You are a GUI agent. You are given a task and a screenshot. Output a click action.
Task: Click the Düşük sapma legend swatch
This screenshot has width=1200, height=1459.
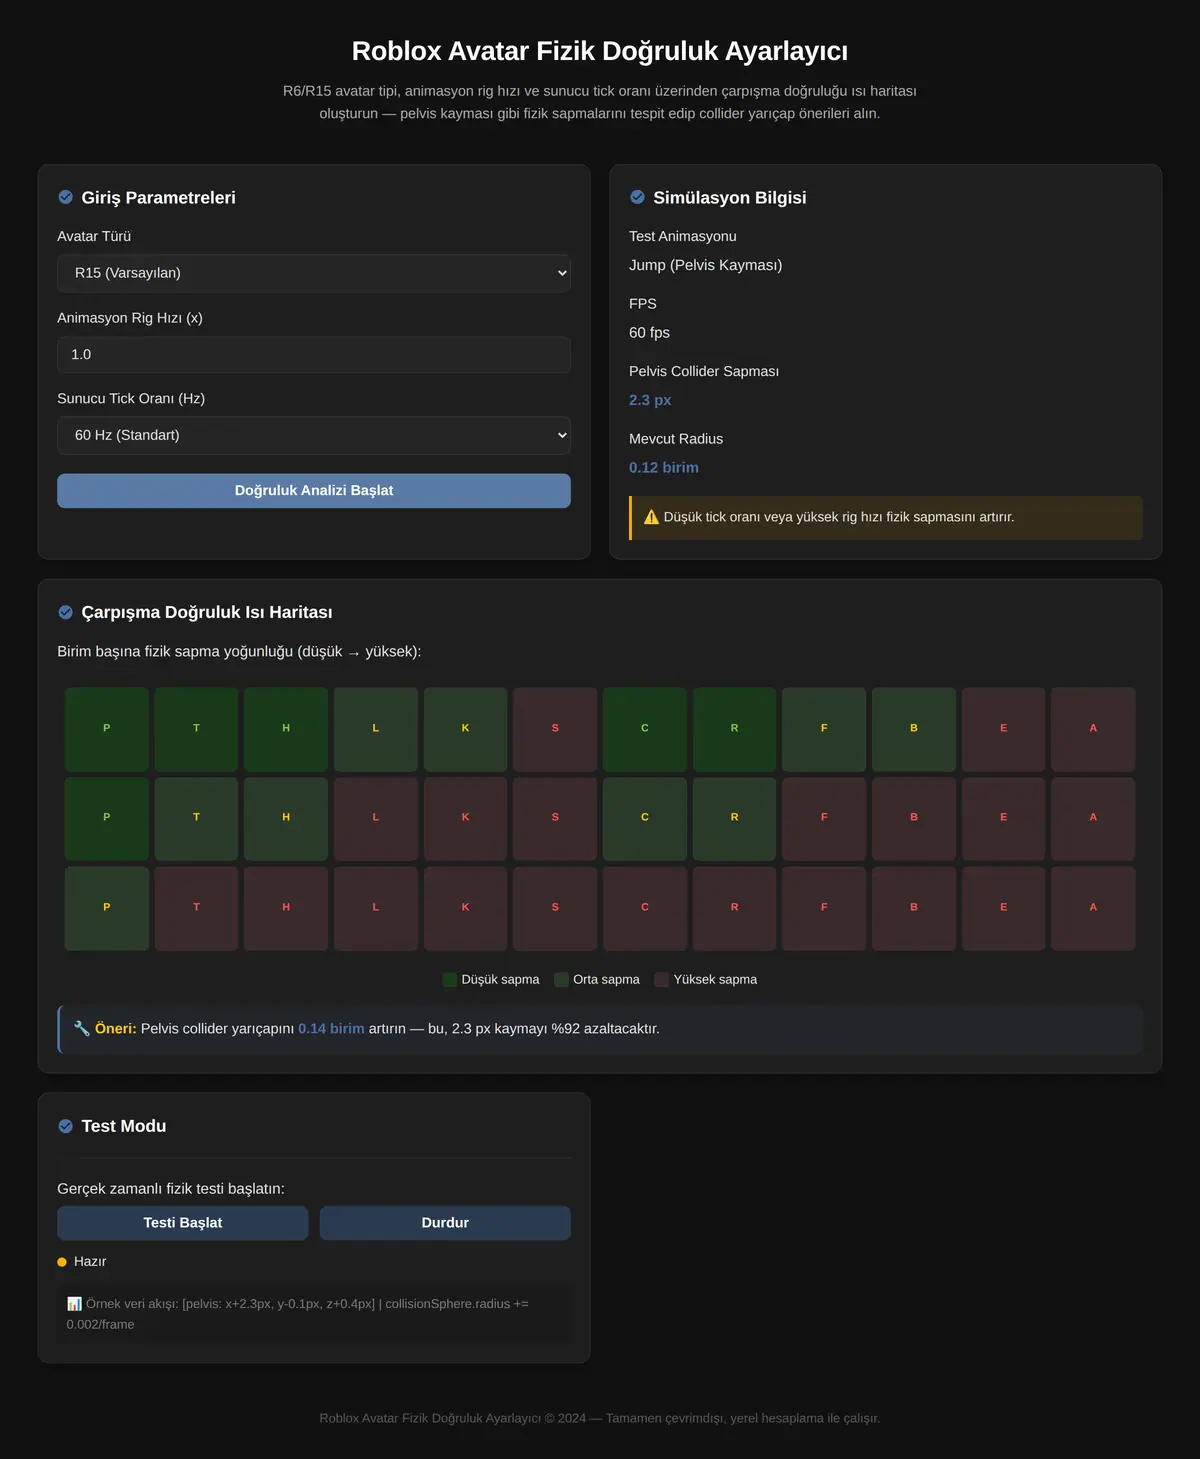pos(450,979)
